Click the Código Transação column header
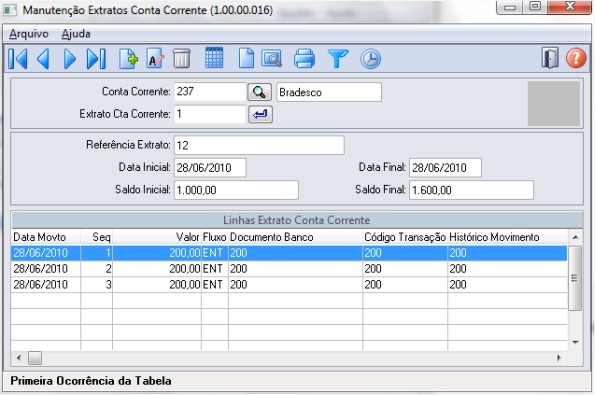 (x=405, y=237)
